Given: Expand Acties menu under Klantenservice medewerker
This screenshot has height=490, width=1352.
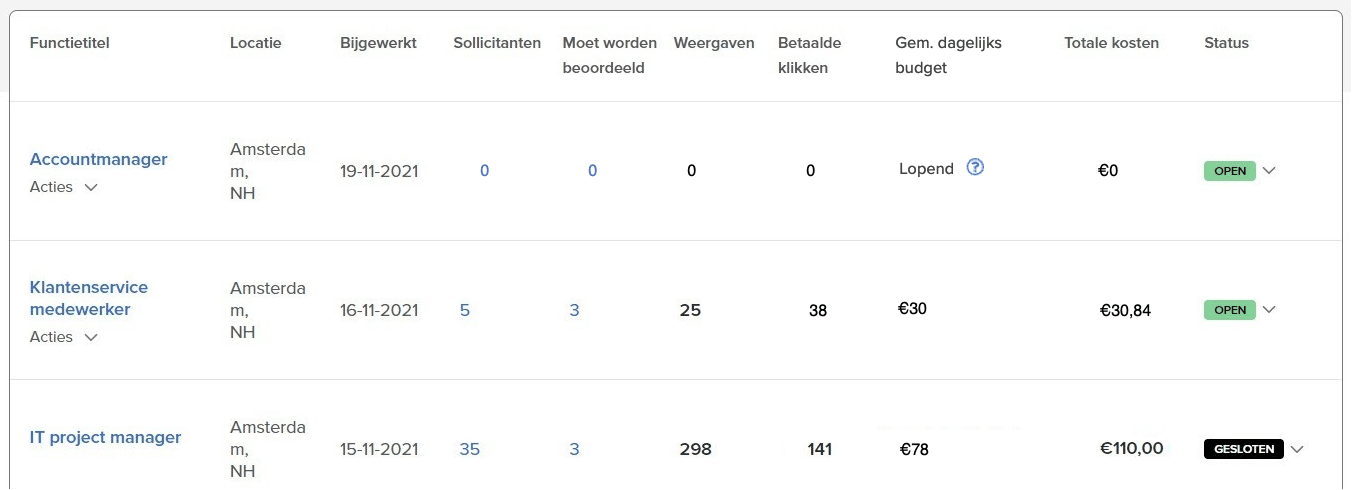Looking at the screenshot, I should [x=64, y=337].
